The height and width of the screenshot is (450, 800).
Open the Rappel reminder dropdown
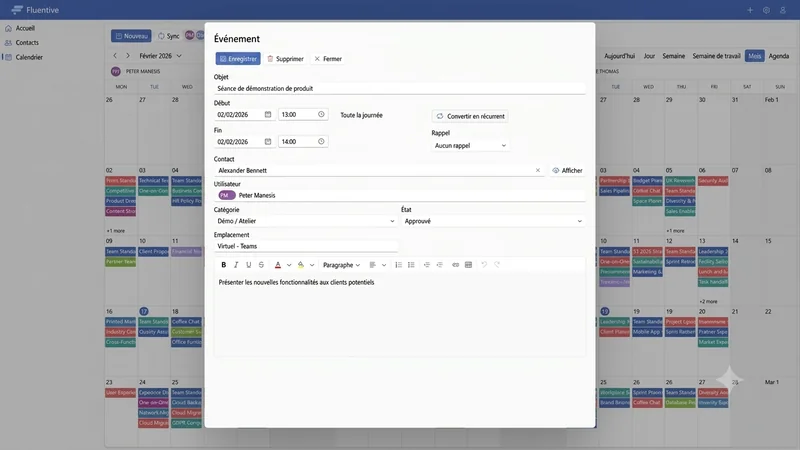(x=470, y=145)
